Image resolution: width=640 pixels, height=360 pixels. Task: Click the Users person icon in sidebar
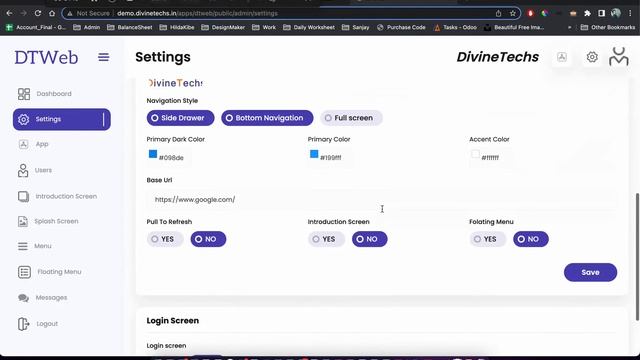pos(23,170)
